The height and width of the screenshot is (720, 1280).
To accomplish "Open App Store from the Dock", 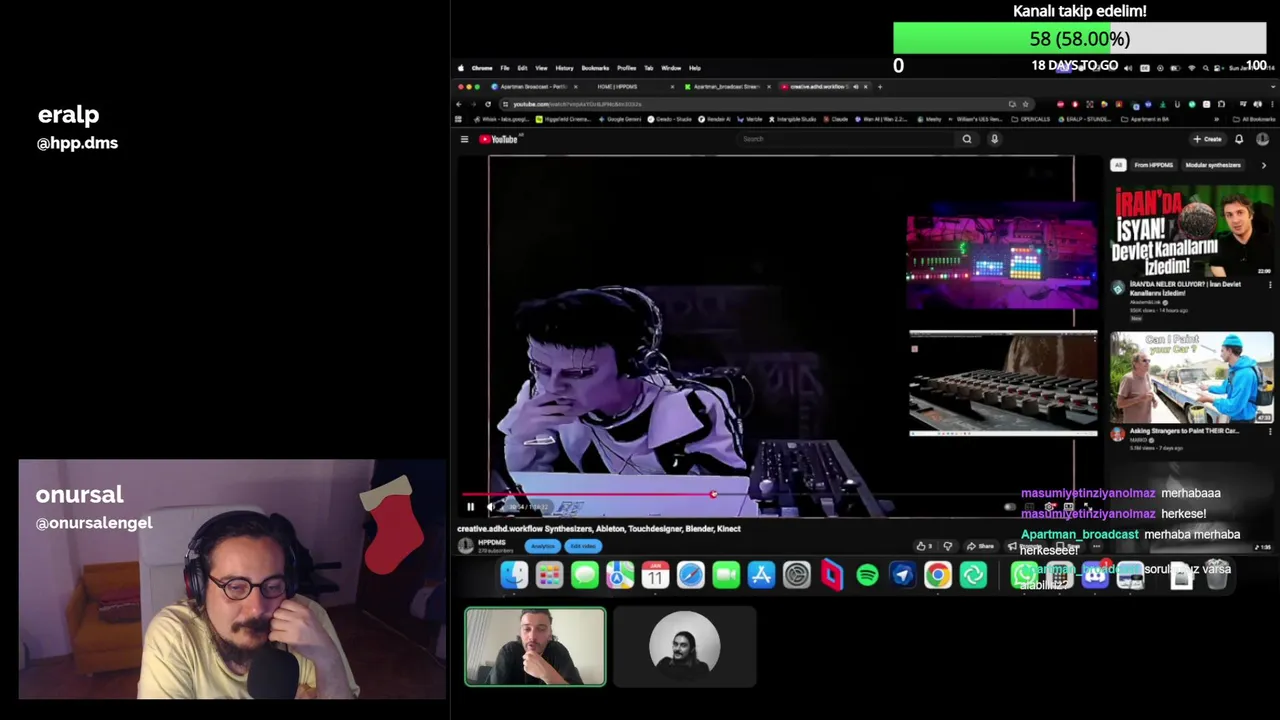I will 761,575.
